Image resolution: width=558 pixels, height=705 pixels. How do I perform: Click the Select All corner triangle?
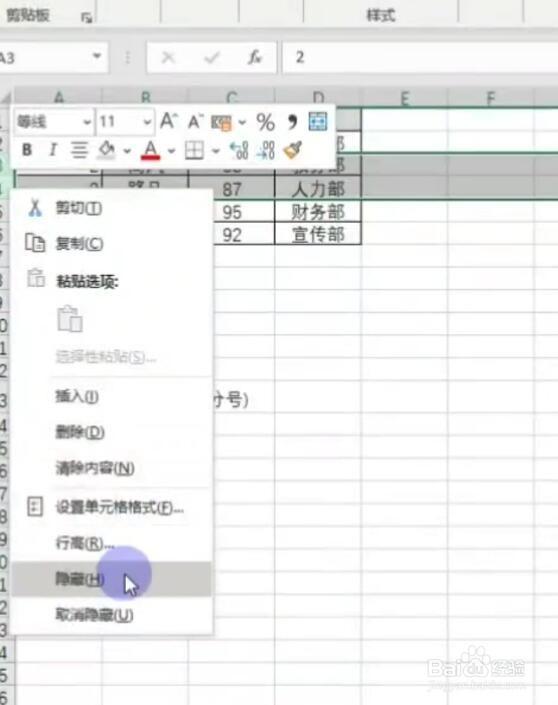tap(6, 97)
